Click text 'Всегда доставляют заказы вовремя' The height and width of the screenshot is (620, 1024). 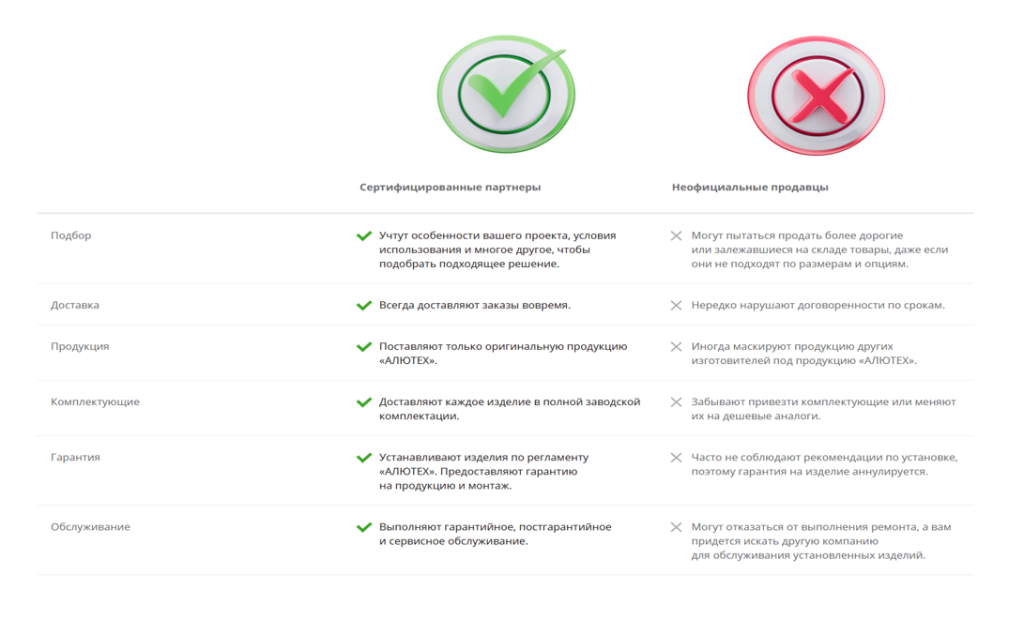[x=475, y=305]
